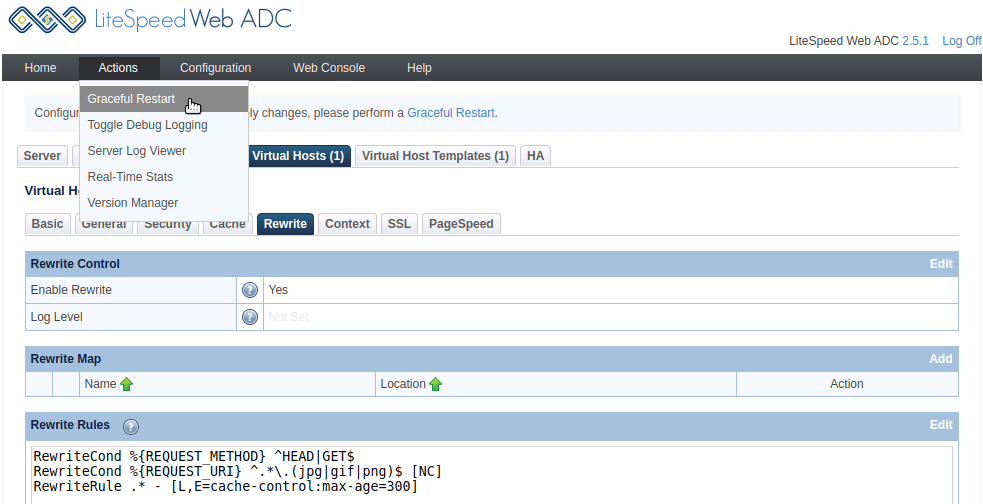Click the Location column header text
Image resolution: width=983 pixels, height=504 pixels.
coord(403,384)
